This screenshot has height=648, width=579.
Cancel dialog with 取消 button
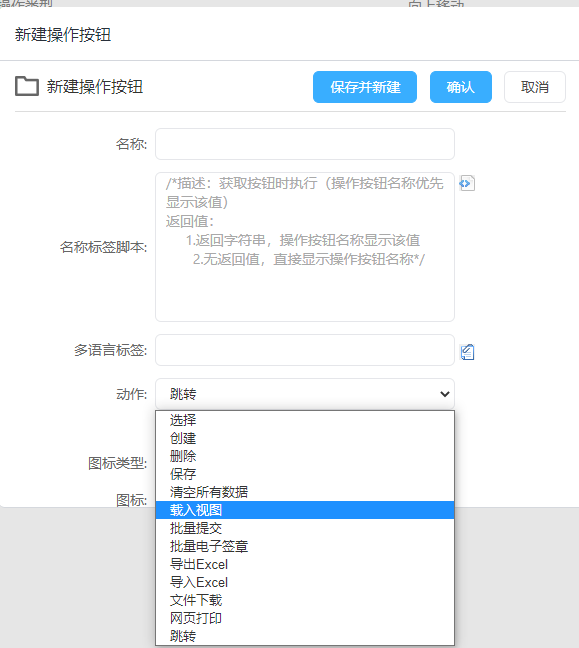coord(535,87)
